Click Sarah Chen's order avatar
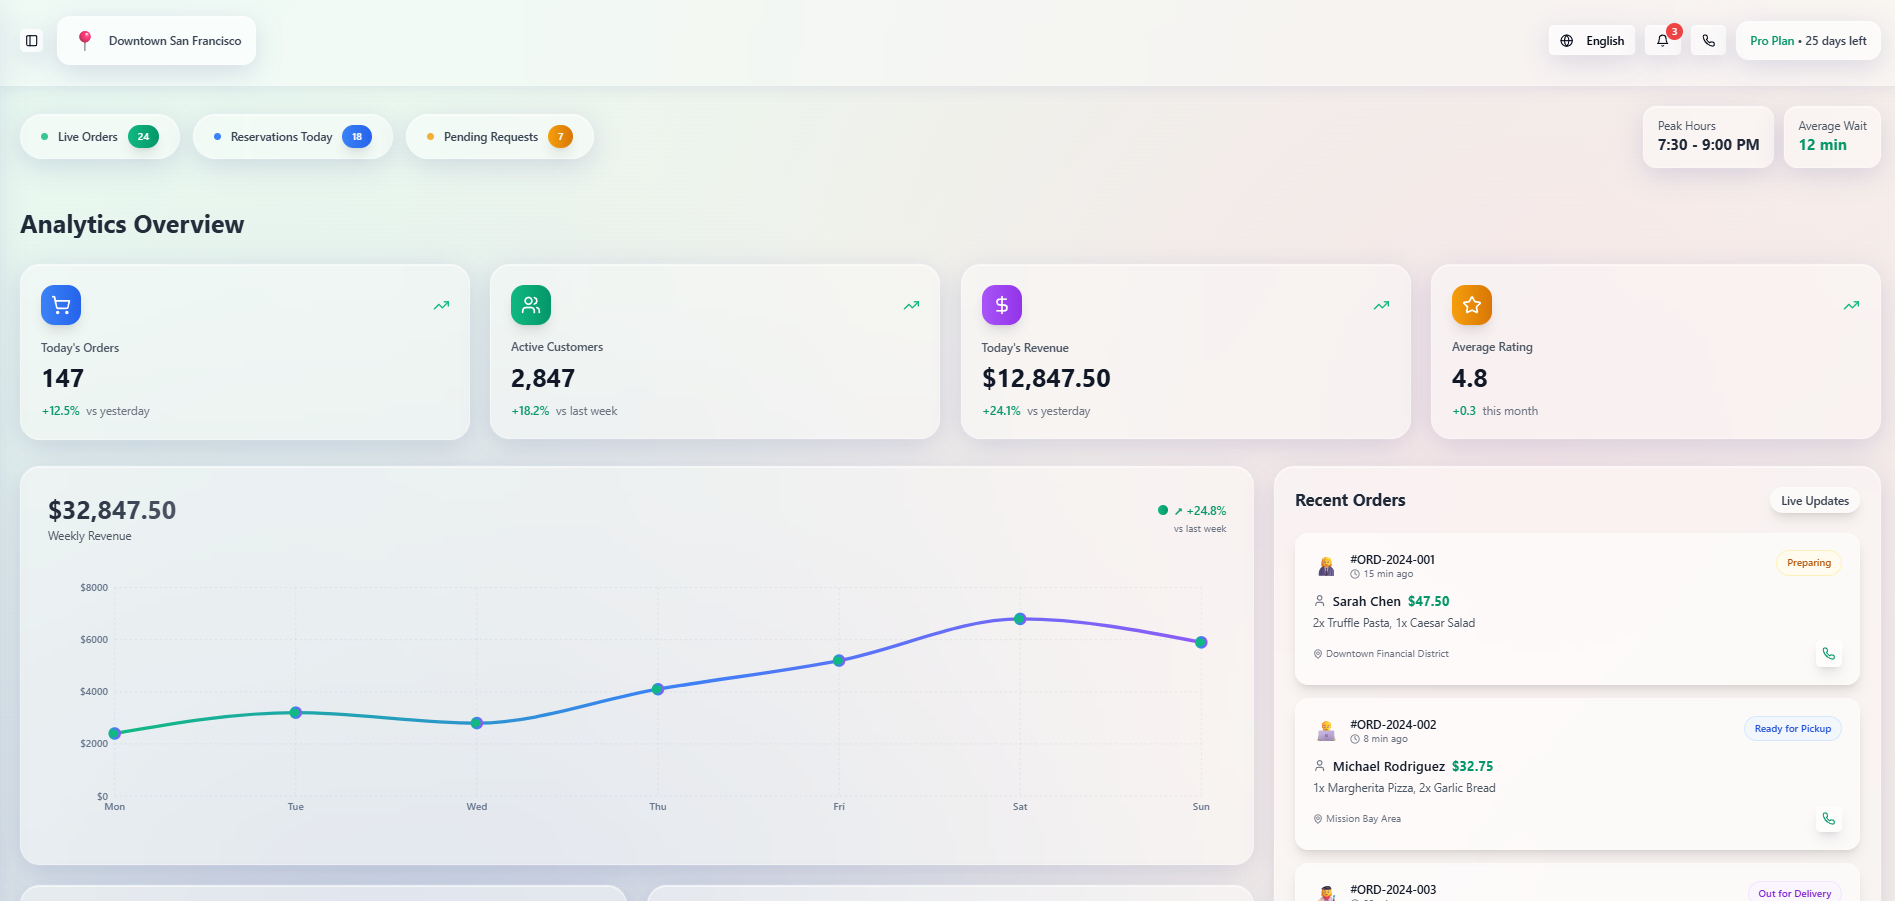The image size is (1895, 901). tap(1326, 566)
